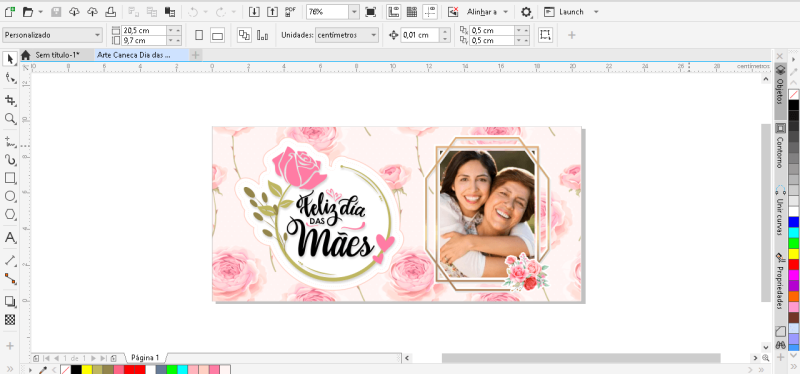The width and height of the screenshot is (800, 374).
Task: Open the Welcome screen home tab icon
Action: click(x=26, y=55)
